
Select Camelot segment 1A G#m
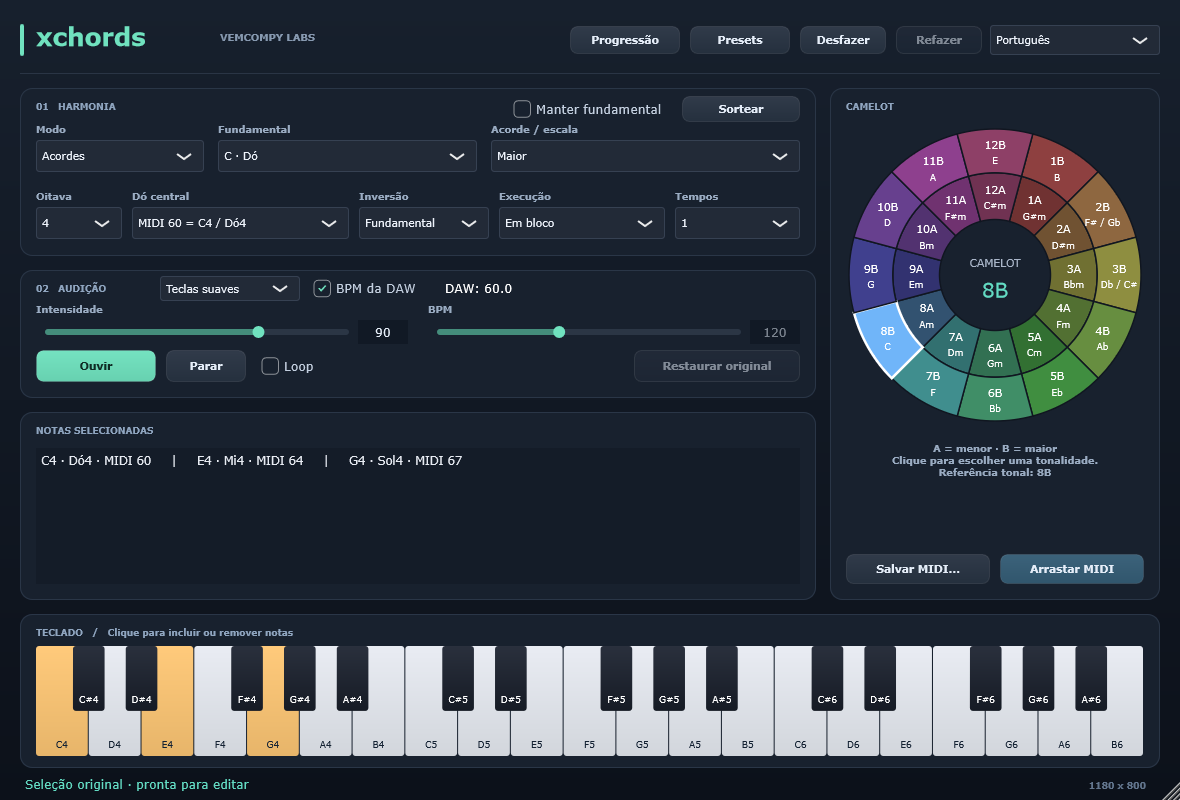pos(1034,208)
